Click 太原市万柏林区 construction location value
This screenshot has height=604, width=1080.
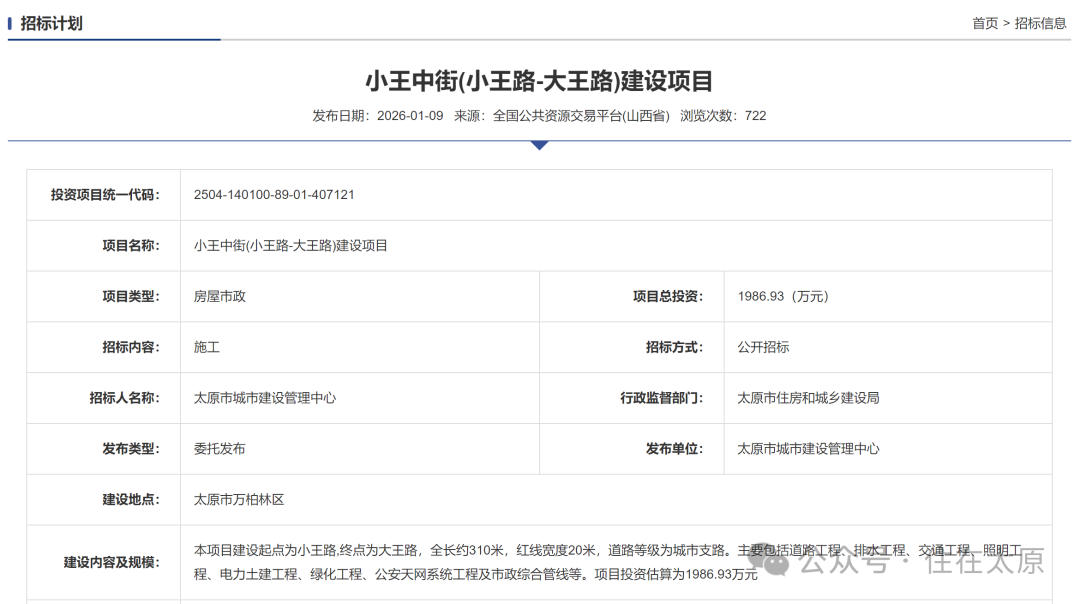point(240,500)
